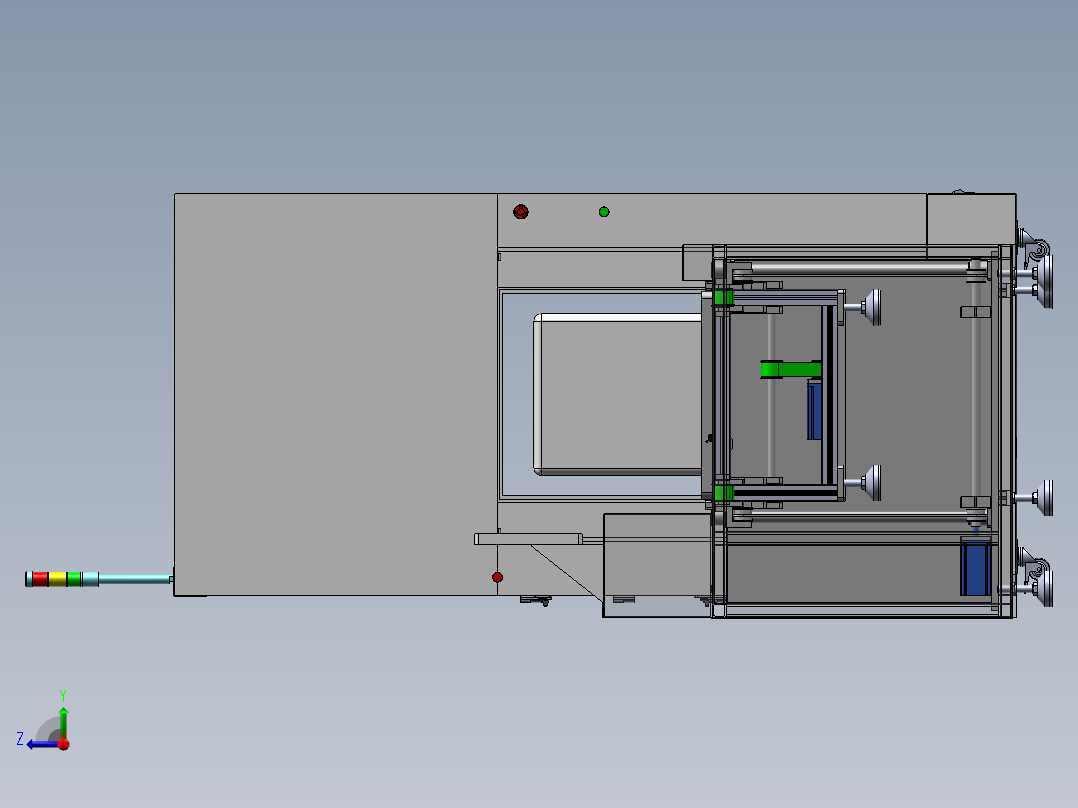Pick the blue component inside the center frame
Screen dimensions: 1078x808
pyautogui.click(x=814, y=411)
